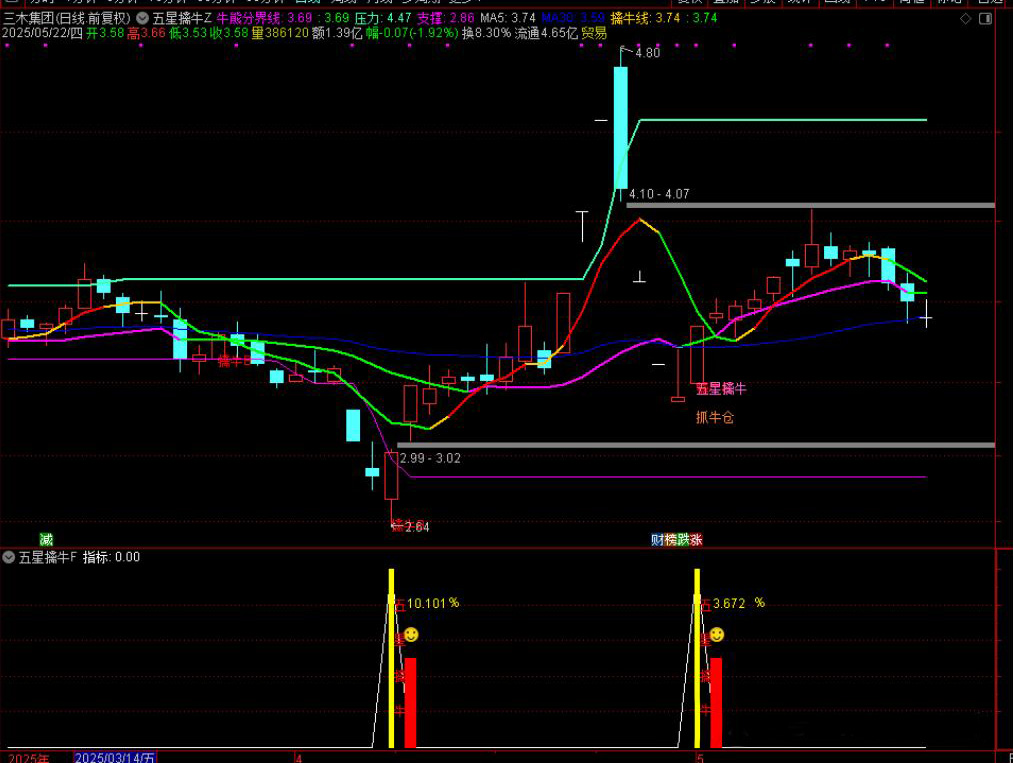Click the first smiley face signal icon
Screen dimensions: 1013x763
click(x=411, y=634)
